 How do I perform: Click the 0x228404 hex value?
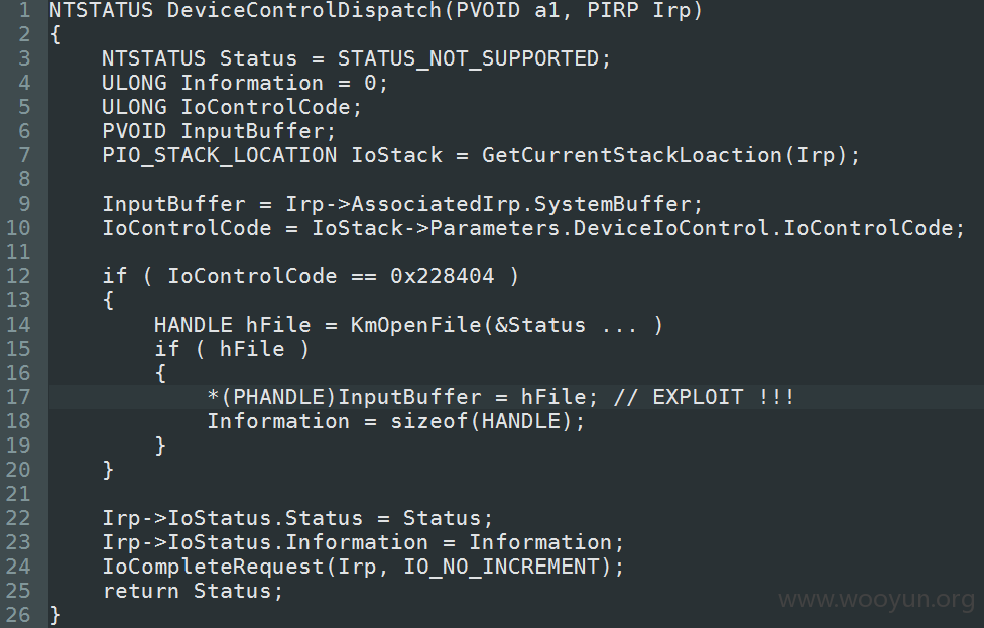point(442,276)
